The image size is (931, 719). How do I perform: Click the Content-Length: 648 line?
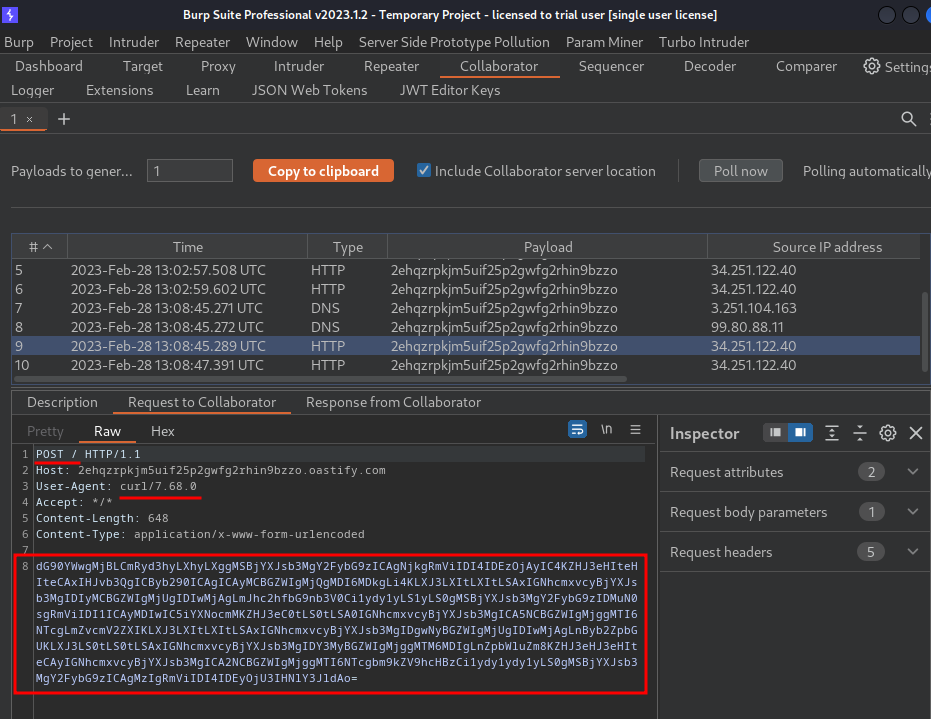coord(102,518)
